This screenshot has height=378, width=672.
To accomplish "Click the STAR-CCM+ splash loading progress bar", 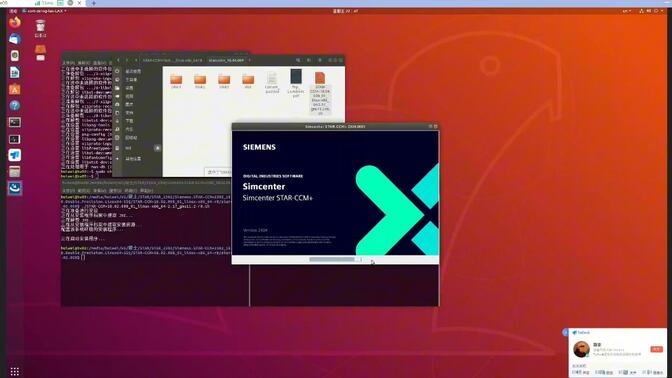I will 335,259.
